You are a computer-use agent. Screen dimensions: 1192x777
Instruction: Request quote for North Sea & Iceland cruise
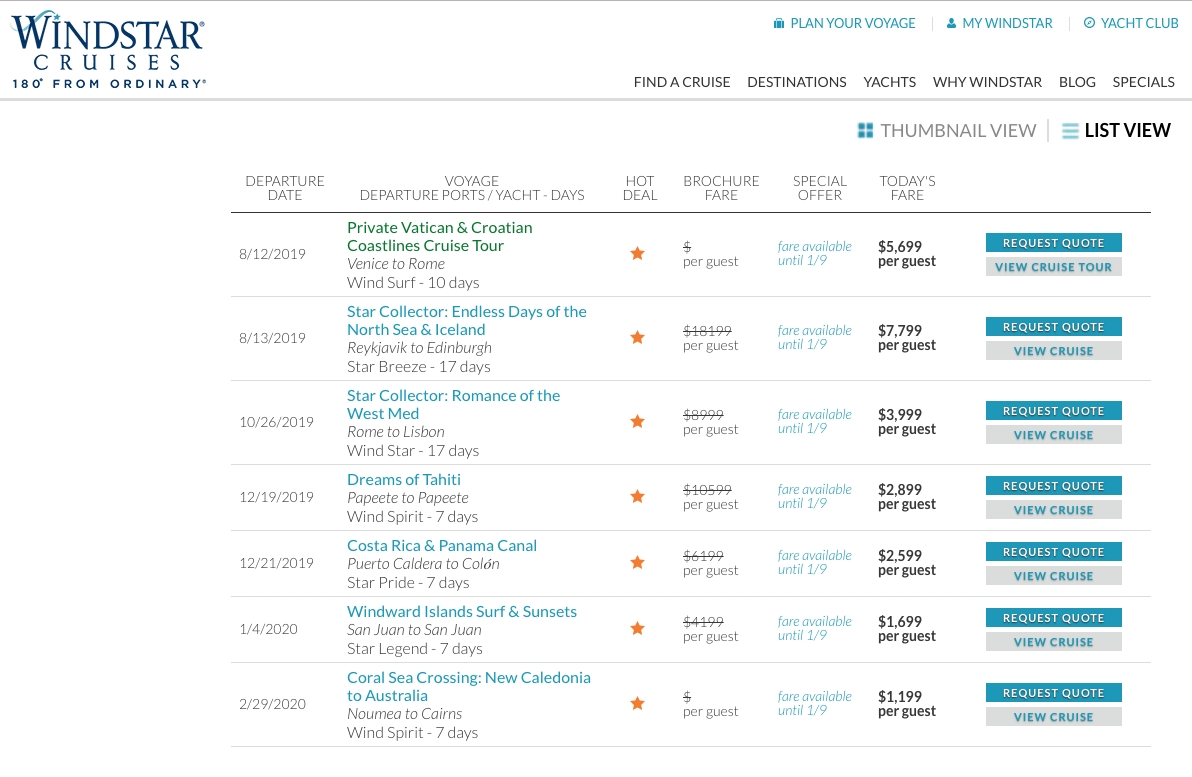point(1054,327)
